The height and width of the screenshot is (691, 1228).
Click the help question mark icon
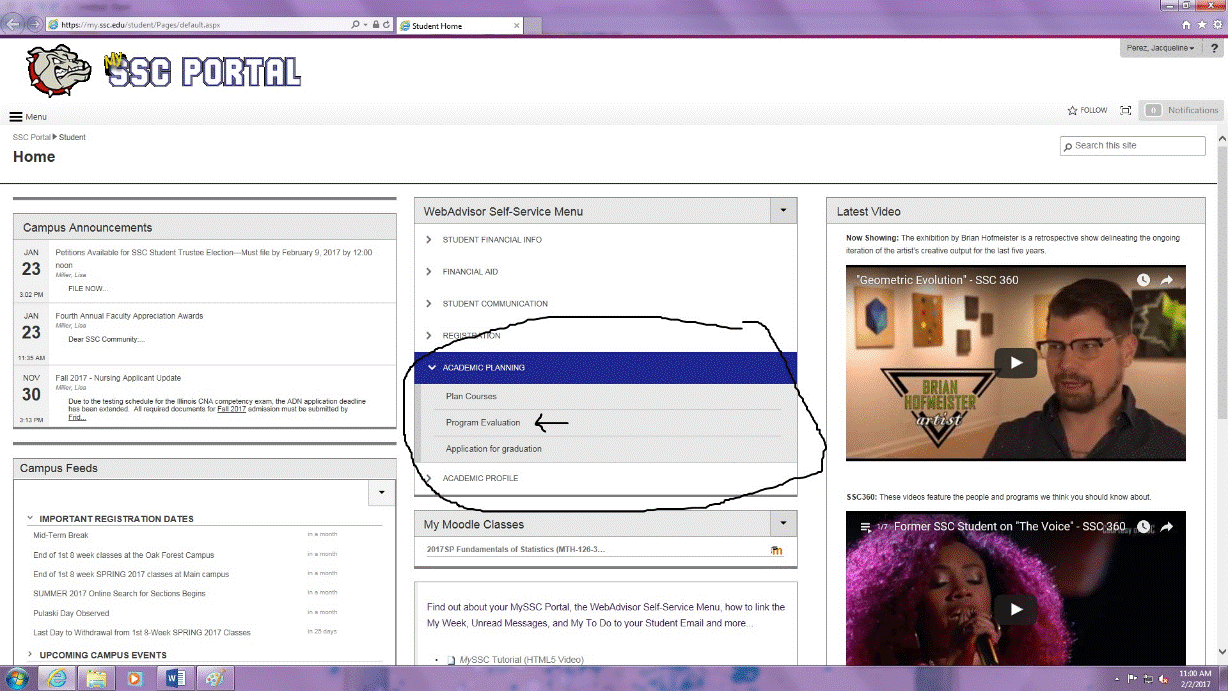(x=1214, y=48)
